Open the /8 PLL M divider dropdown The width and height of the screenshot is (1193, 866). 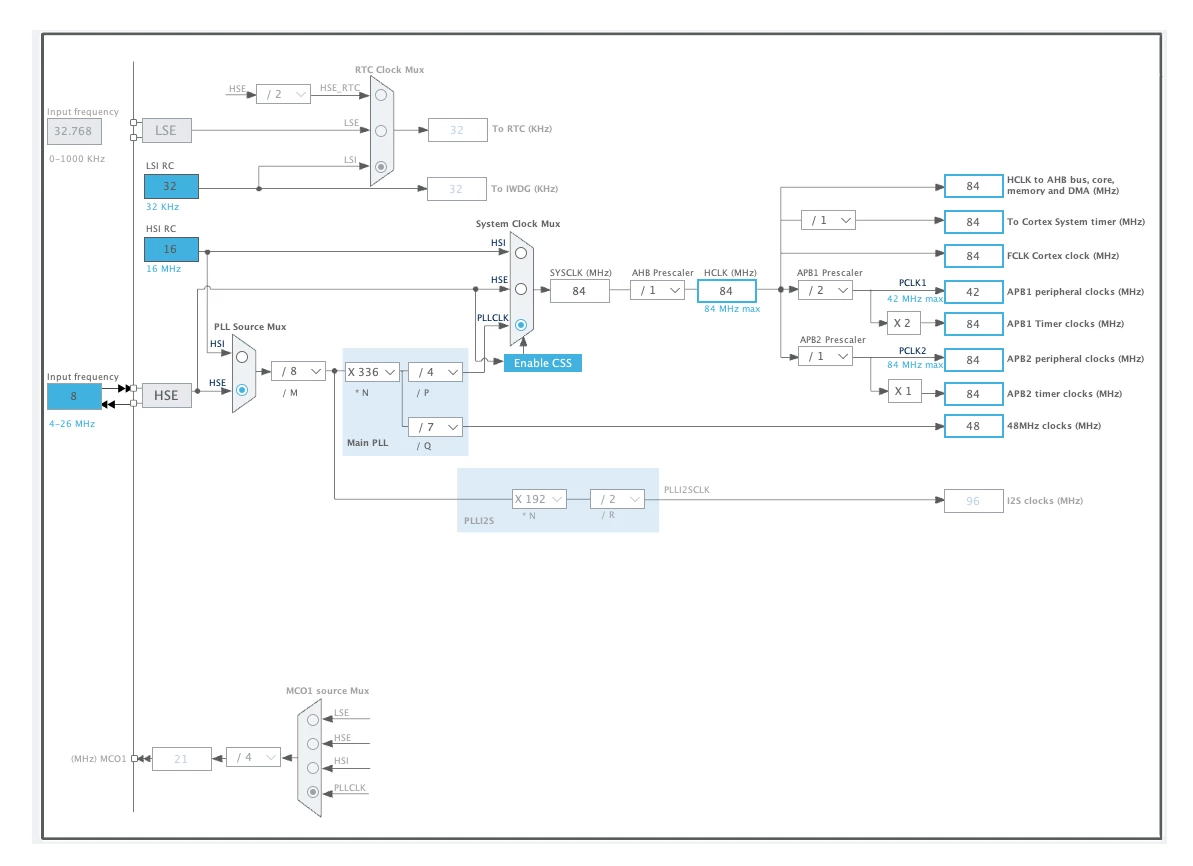click(x=298, y=371)
